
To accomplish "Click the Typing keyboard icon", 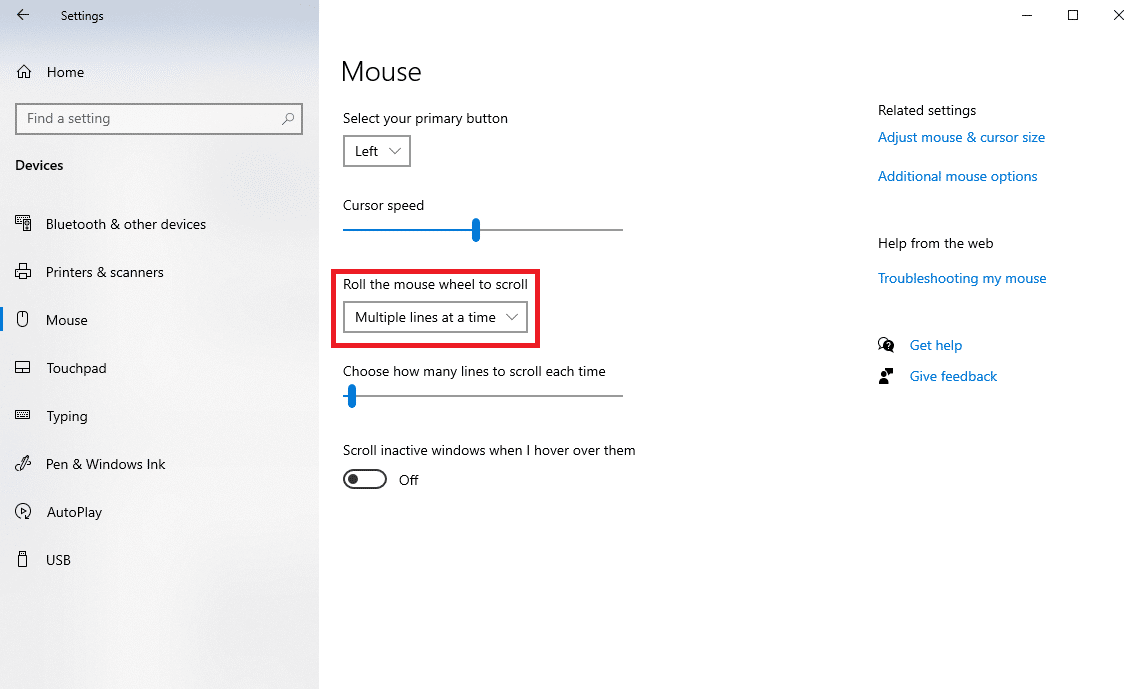I will click(x=23, y=415).
